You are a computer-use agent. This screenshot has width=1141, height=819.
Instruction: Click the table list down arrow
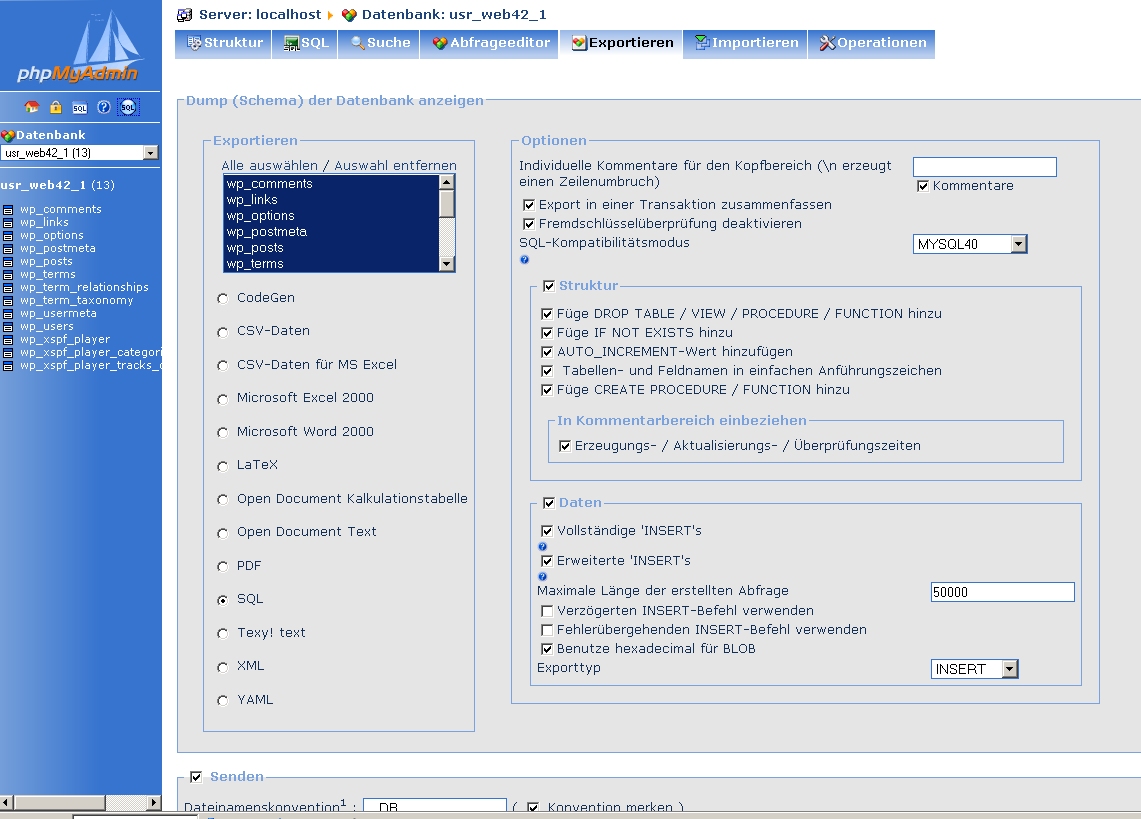[447, 264]
